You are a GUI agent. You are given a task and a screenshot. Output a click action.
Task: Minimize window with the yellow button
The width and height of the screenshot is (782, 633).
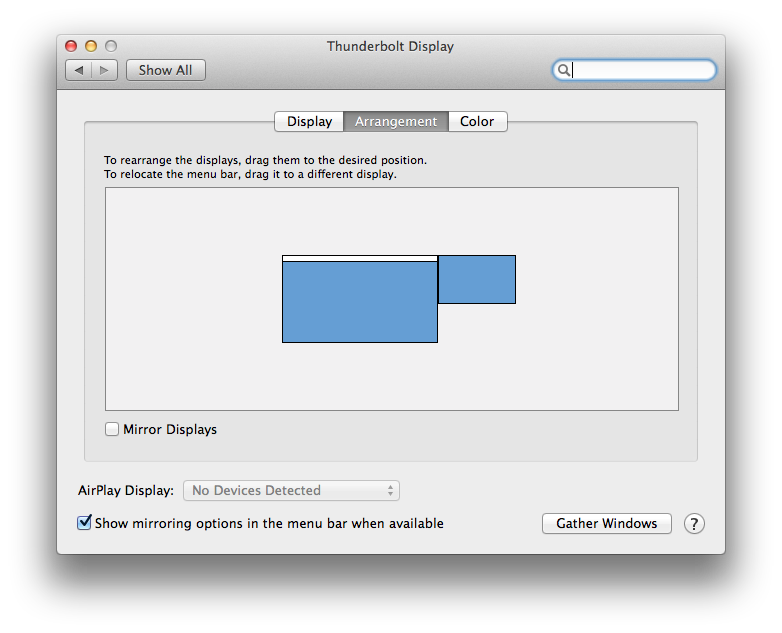point(91,46)
